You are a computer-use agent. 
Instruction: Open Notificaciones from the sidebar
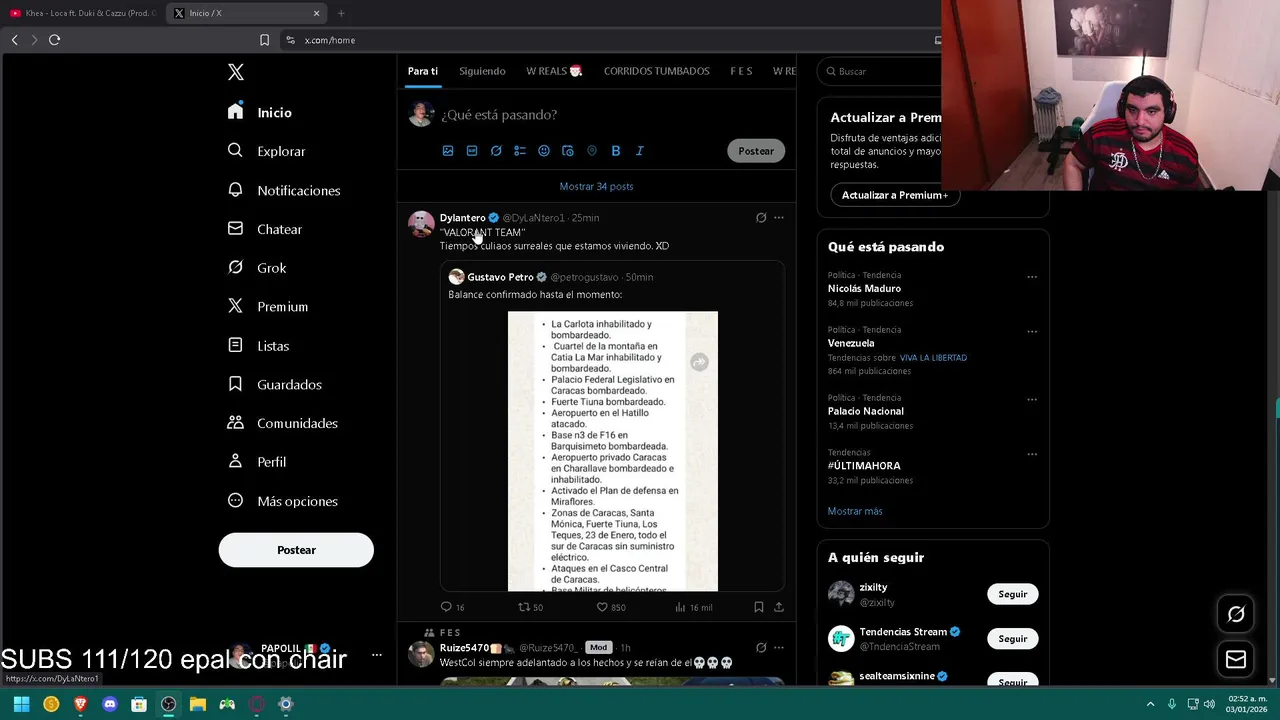point(284,190)
